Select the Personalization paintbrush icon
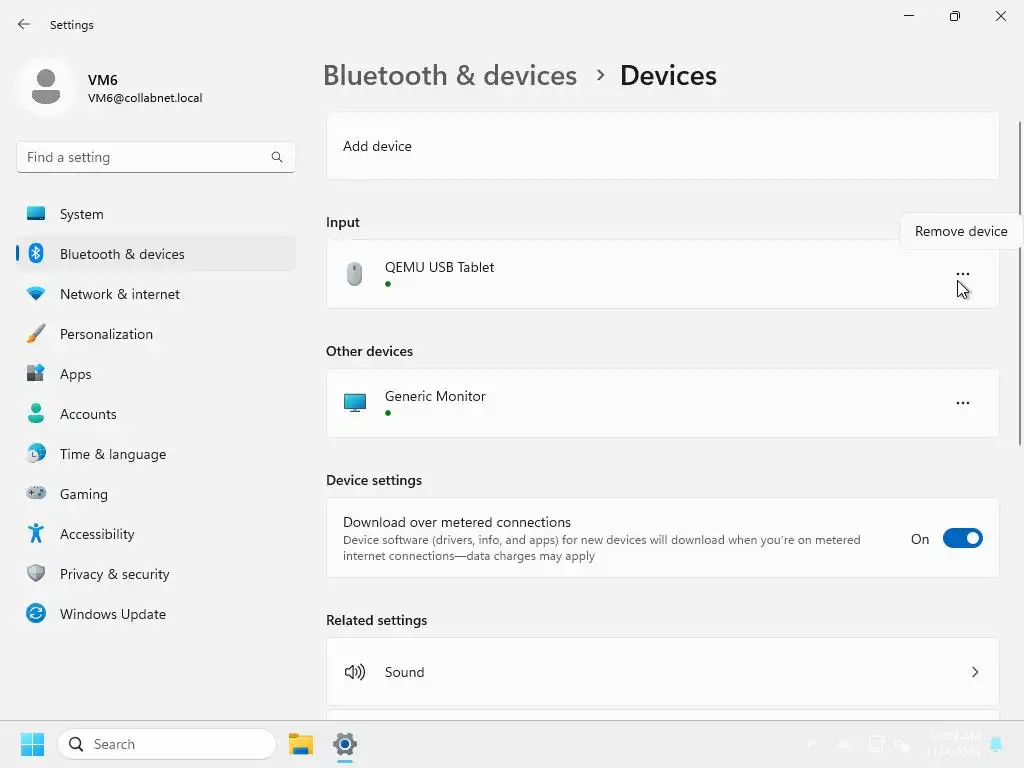 click(x=36, y=334)
